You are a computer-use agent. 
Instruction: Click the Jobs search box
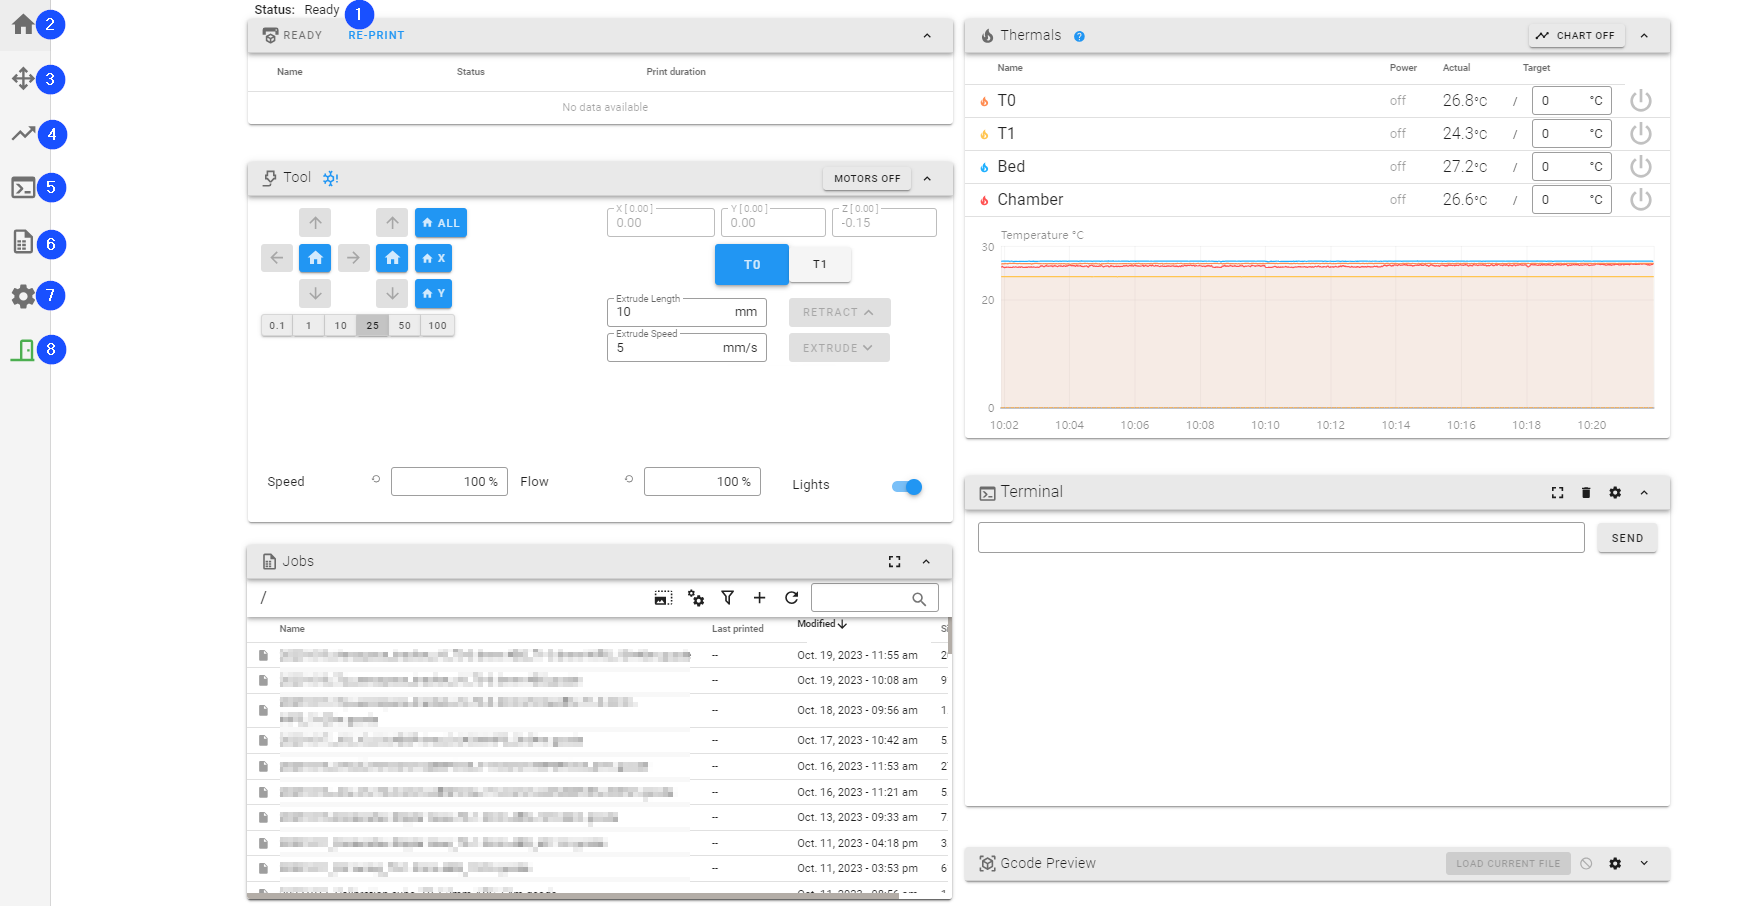pos(874,598)
